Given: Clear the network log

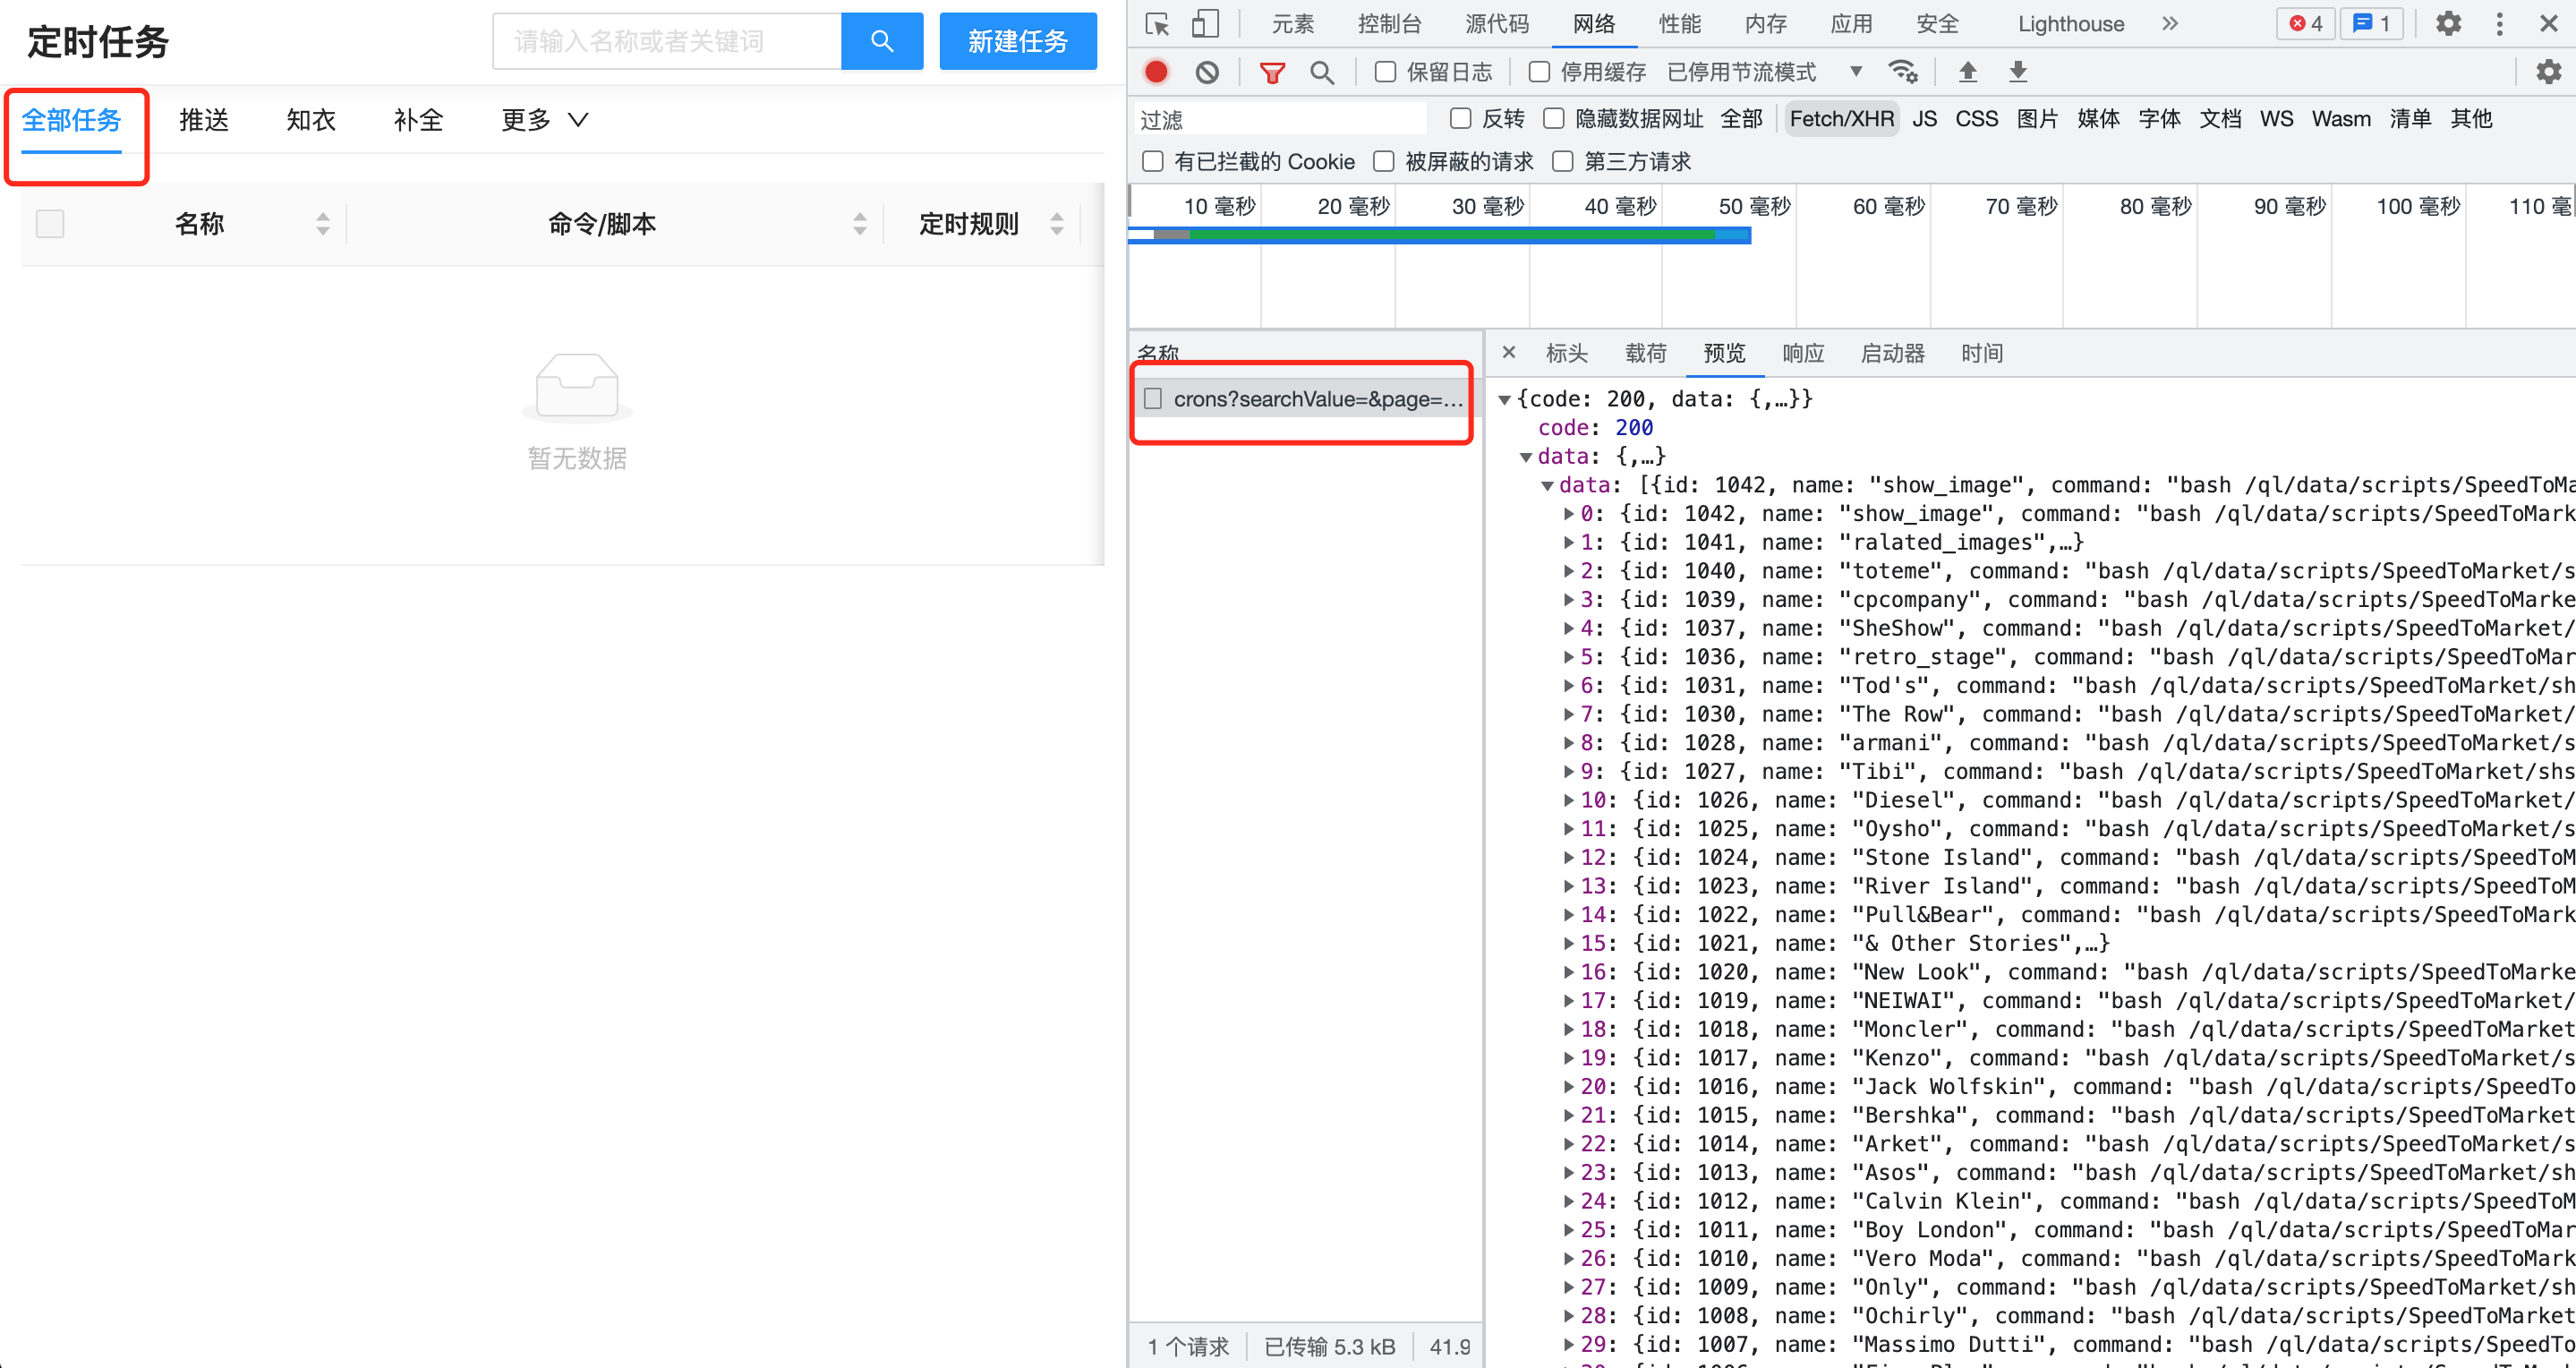Looking at the screenshot, I should [1207, 72].
